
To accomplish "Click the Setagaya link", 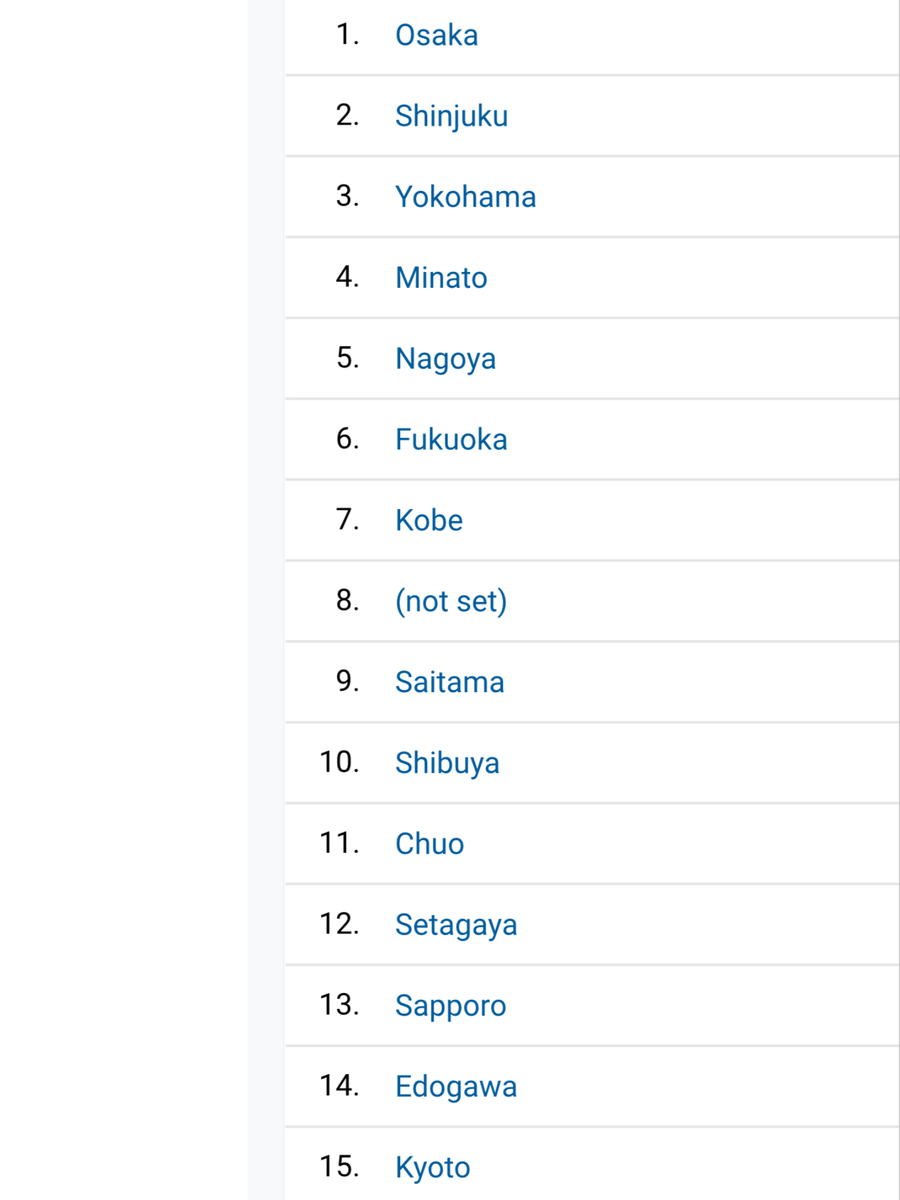I will 456,925.
